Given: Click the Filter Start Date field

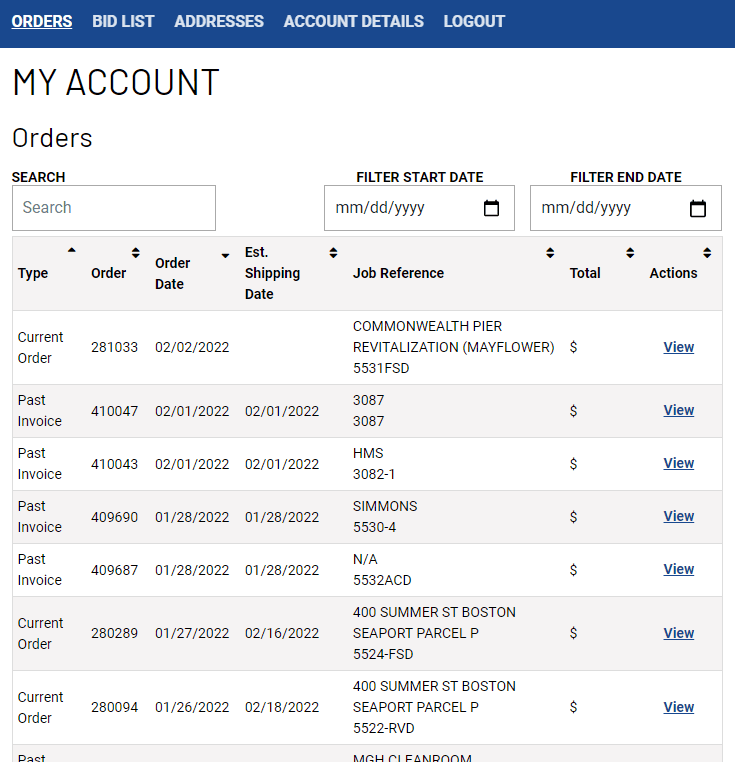Looking at the screenshot, I should pyautogui.click(x=419, y=208).
